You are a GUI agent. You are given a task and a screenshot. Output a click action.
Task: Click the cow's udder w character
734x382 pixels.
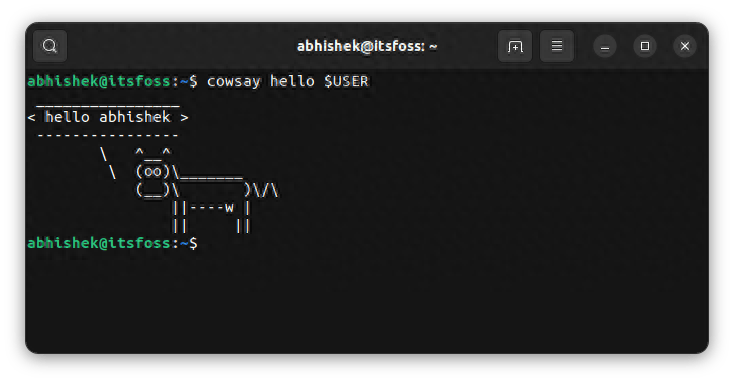pos(229,207)
